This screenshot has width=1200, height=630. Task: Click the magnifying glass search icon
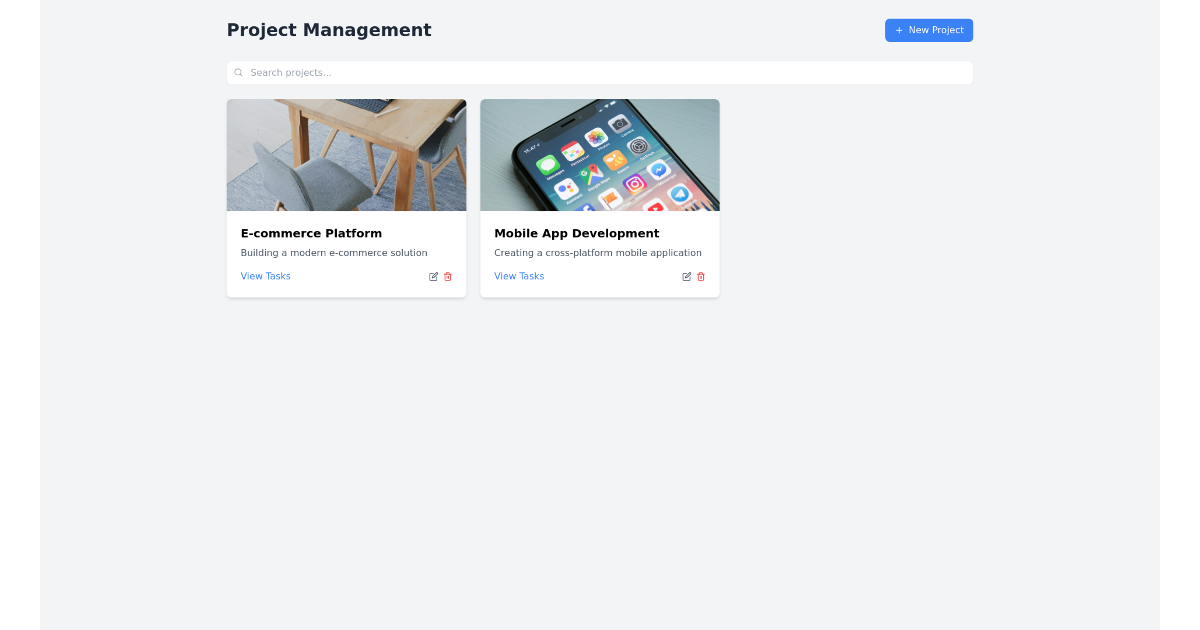coord(238,72)
